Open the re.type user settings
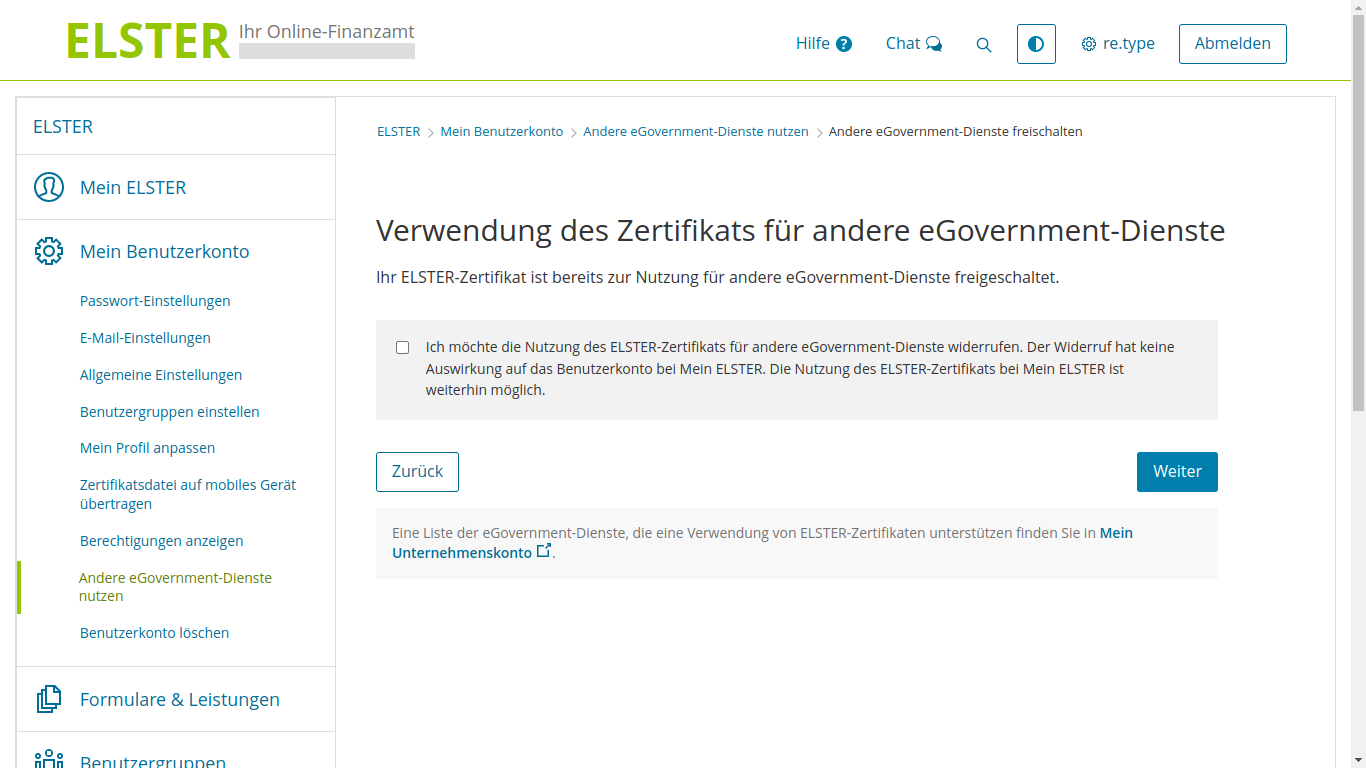This screenshot has height=768, width=1366. click(1118, 44)
